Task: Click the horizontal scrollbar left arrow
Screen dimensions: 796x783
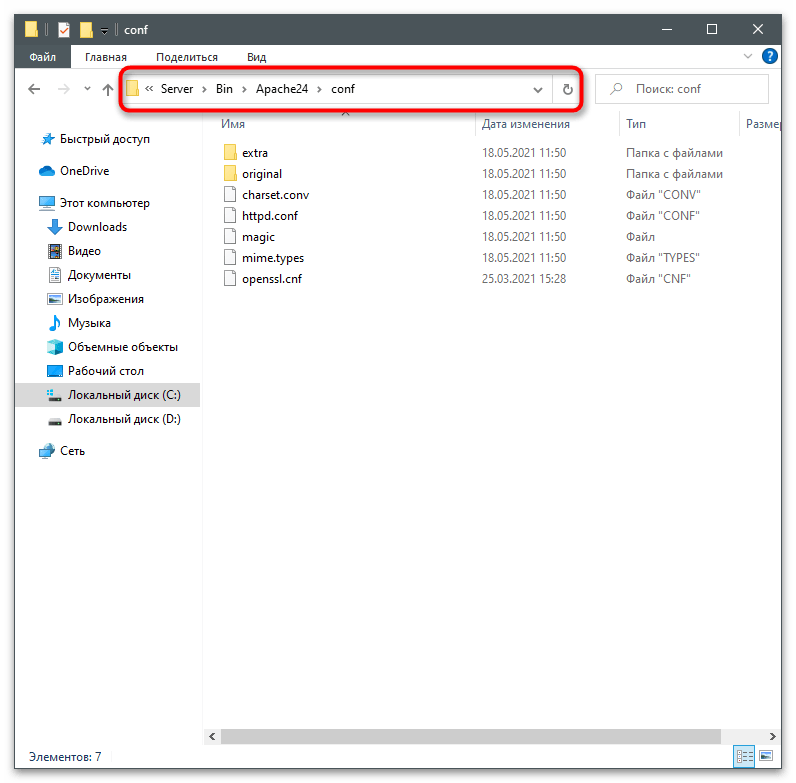Action: coord(212,736)
